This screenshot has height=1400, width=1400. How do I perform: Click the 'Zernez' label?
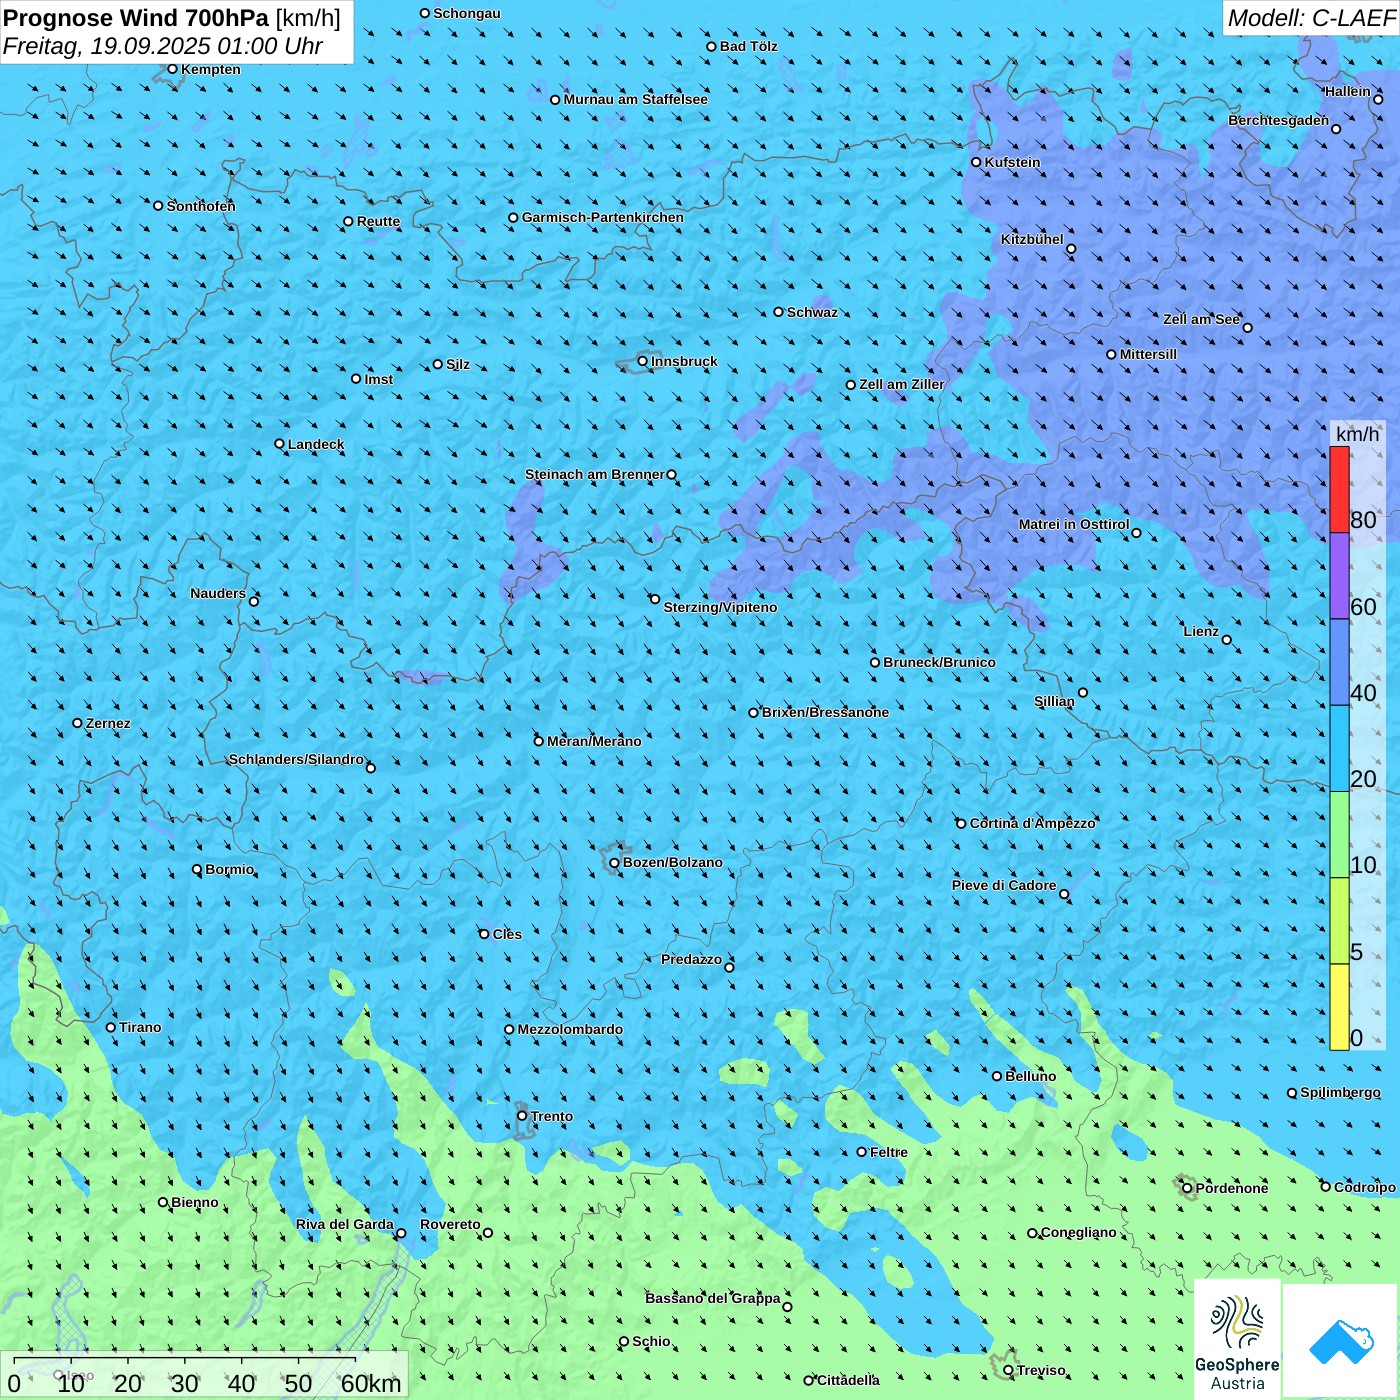pos(108,723)
